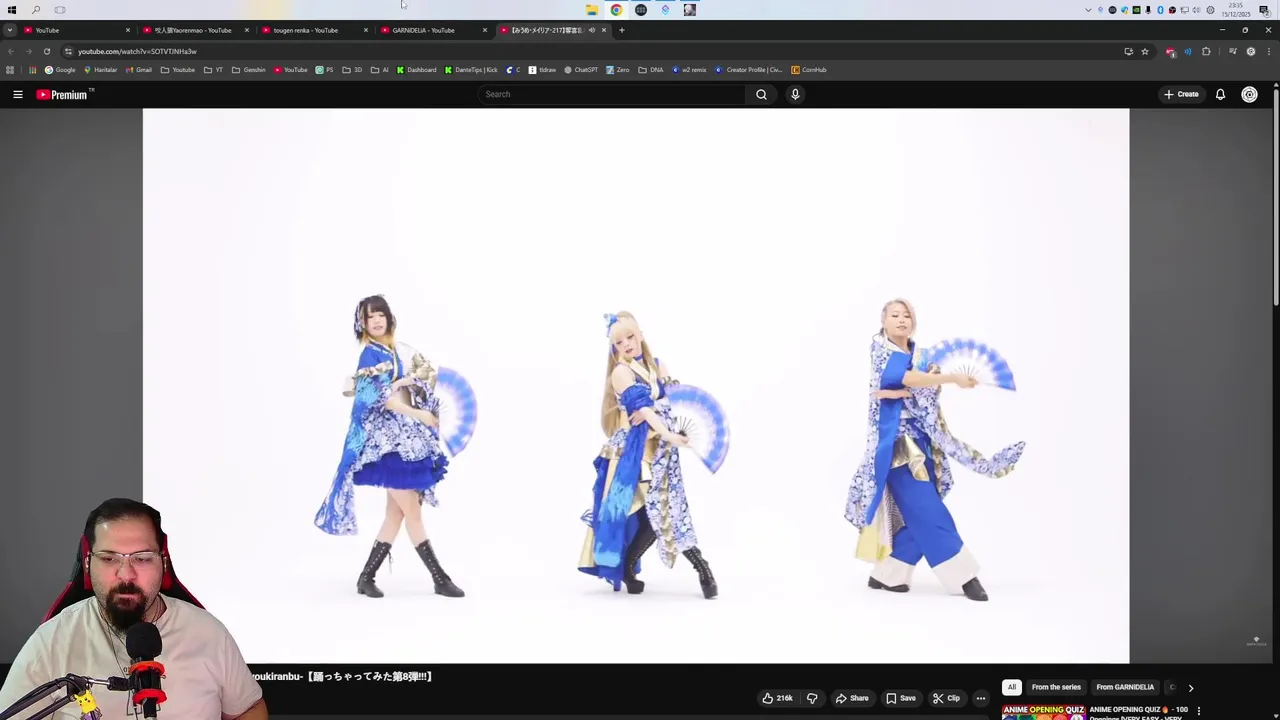Bookmark this page with the star icon
The image size is (1280, 720).
(1145, 51)
